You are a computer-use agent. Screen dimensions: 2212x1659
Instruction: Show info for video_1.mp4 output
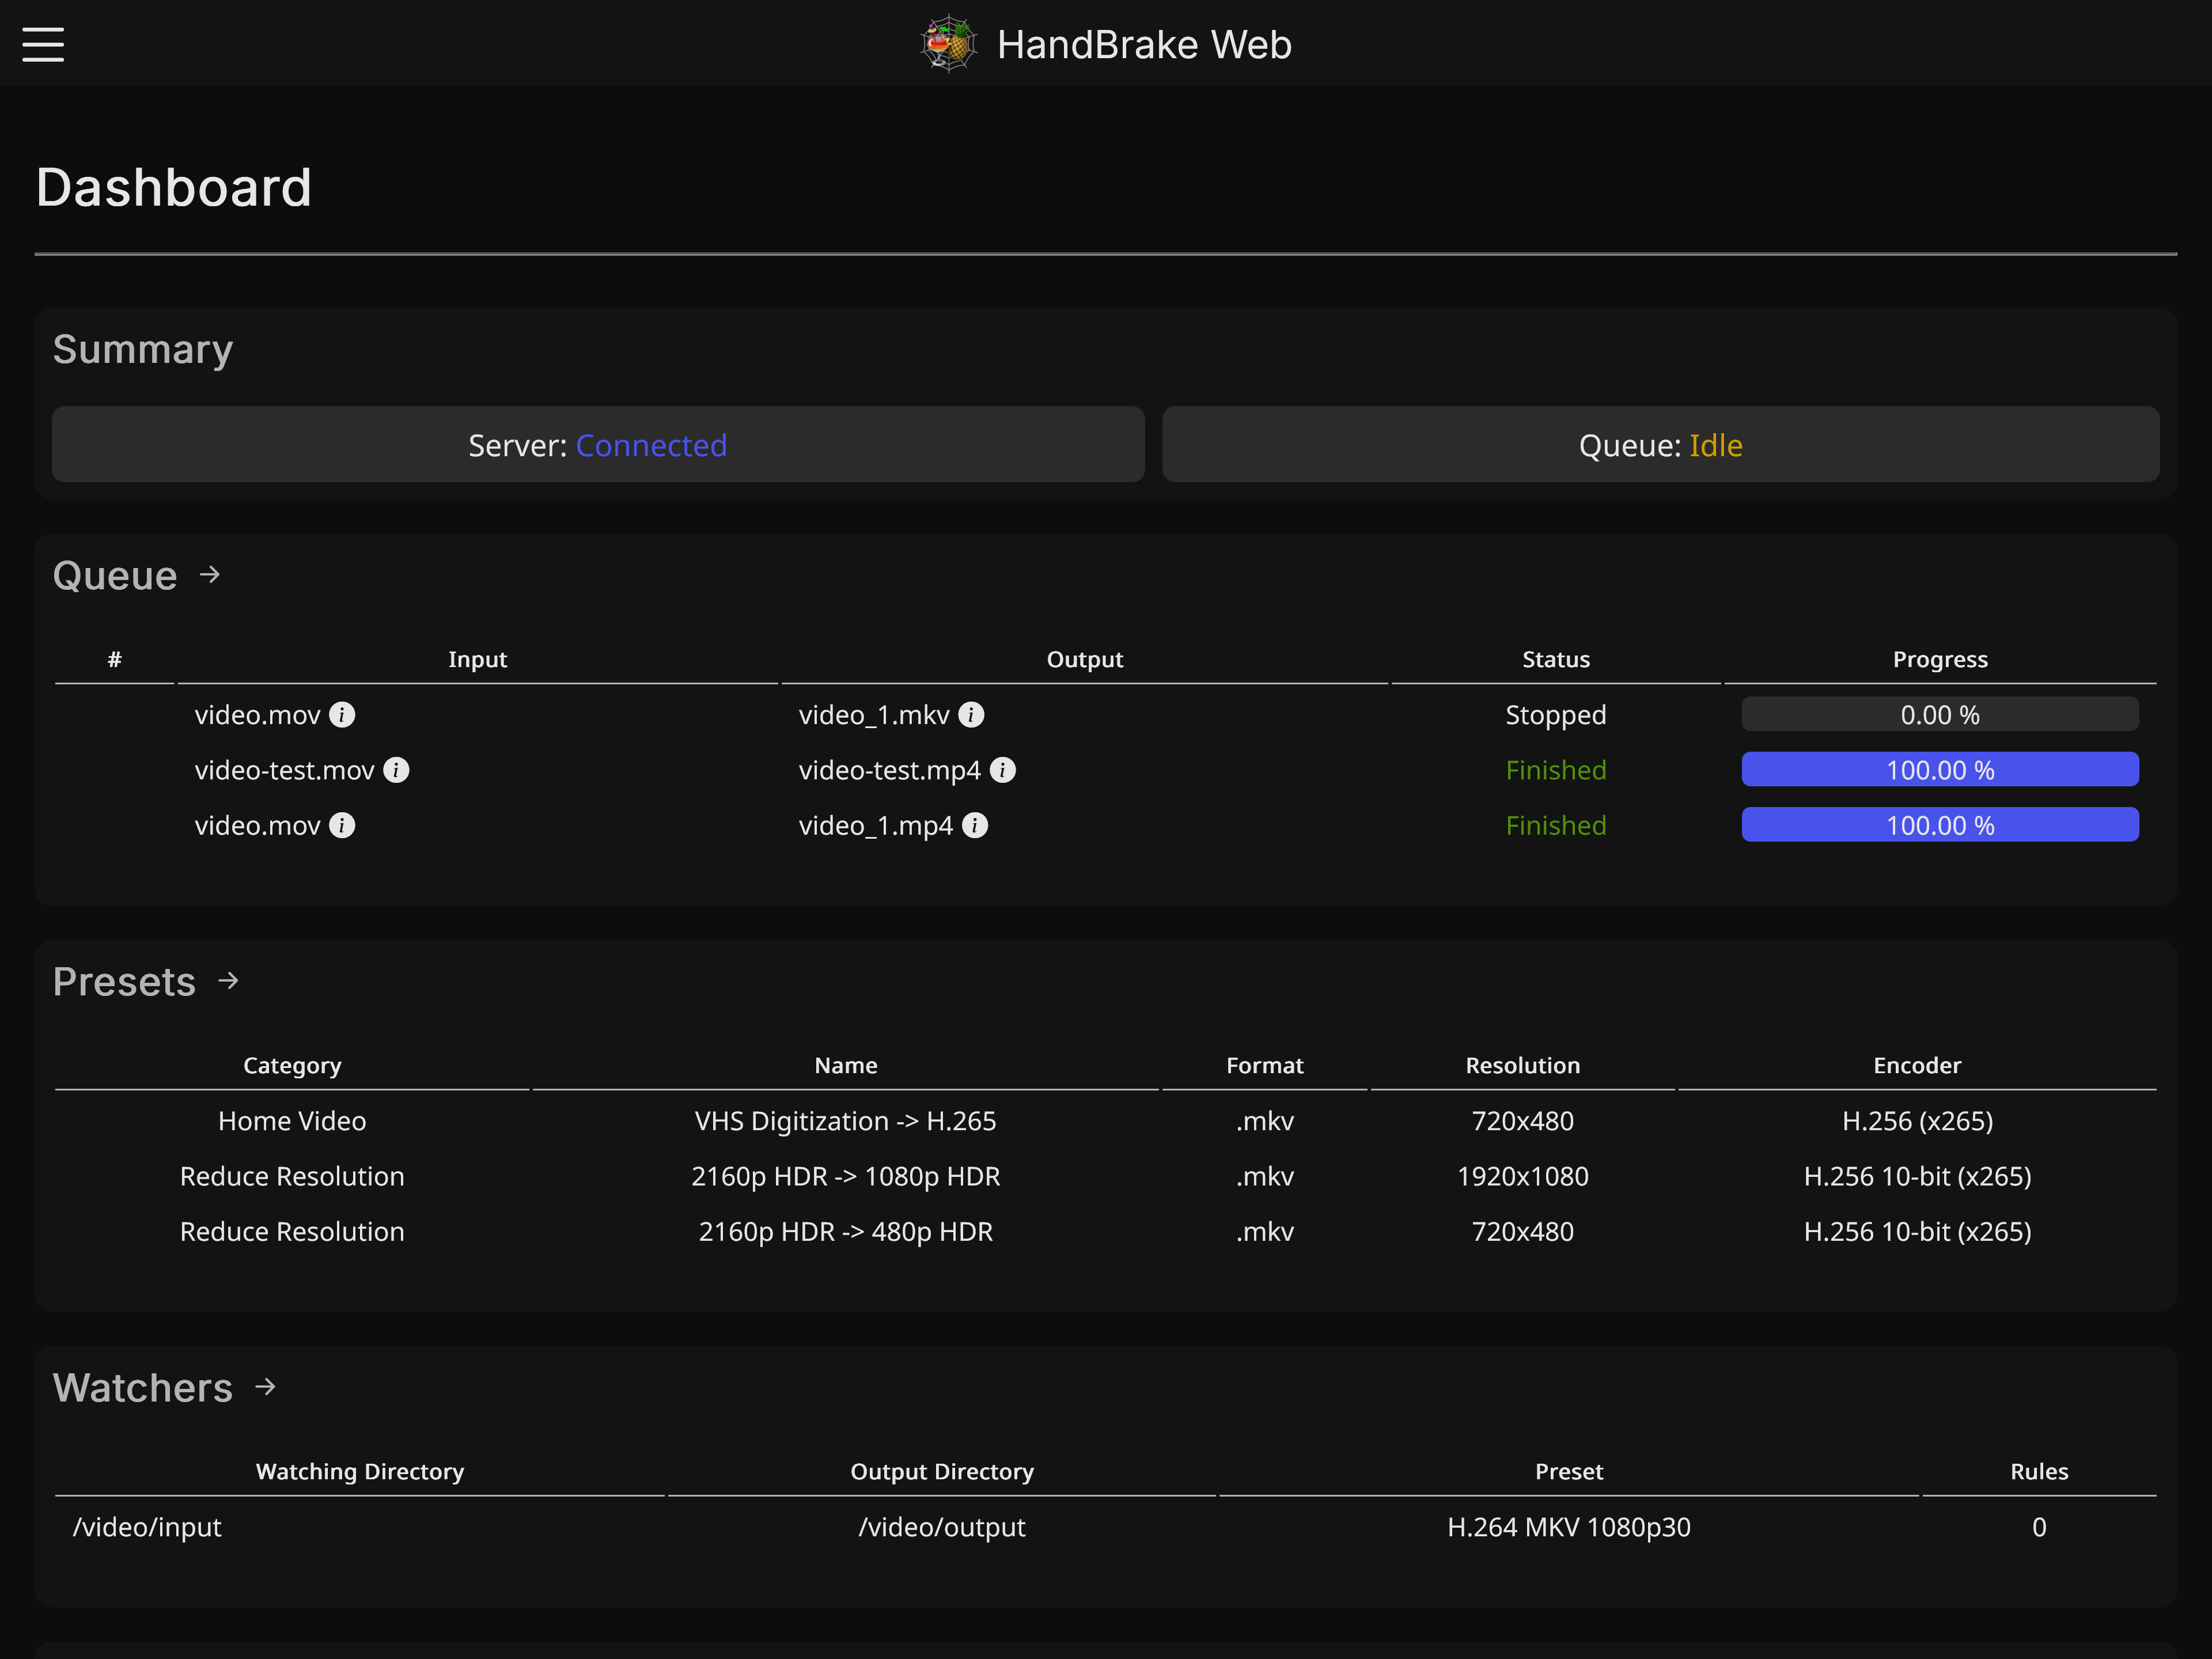tap(975, 825)
